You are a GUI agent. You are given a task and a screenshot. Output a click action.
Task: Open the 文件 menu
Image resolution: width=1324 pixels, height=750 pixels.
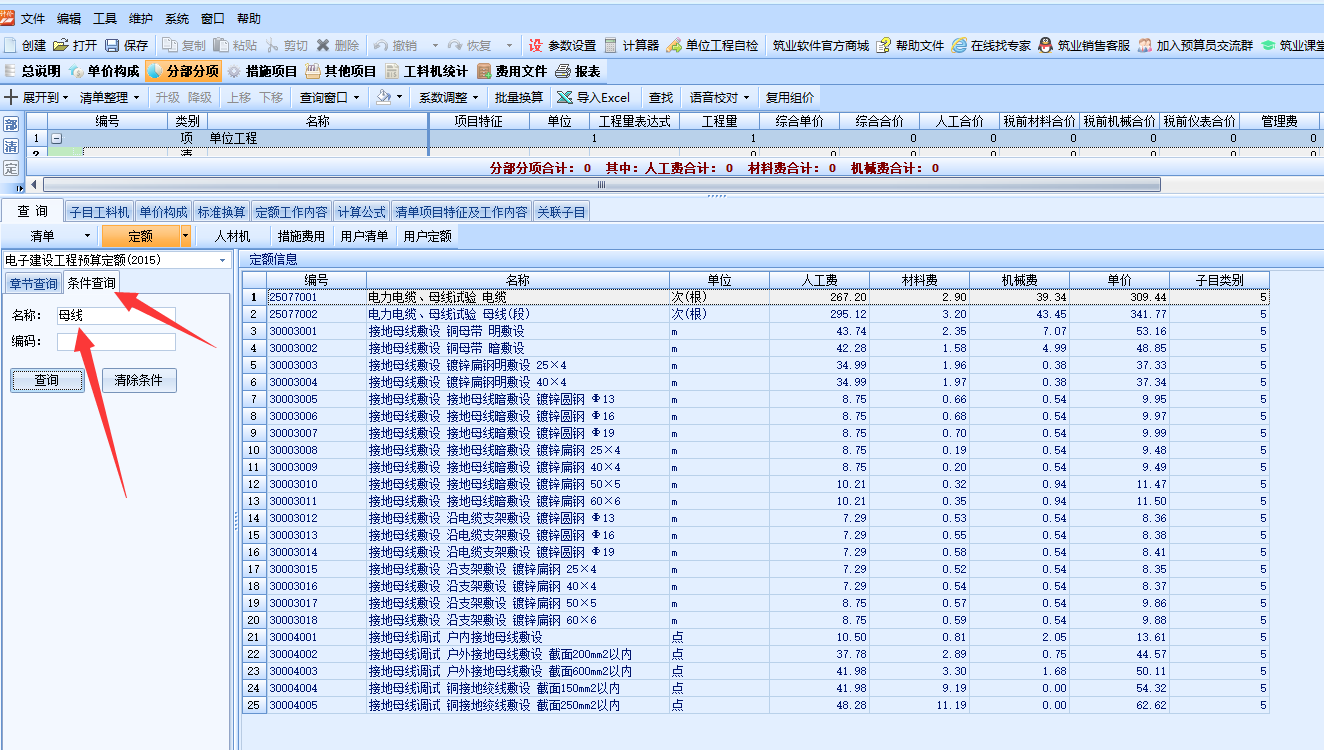pyautogui.click(x=33, y=18)
